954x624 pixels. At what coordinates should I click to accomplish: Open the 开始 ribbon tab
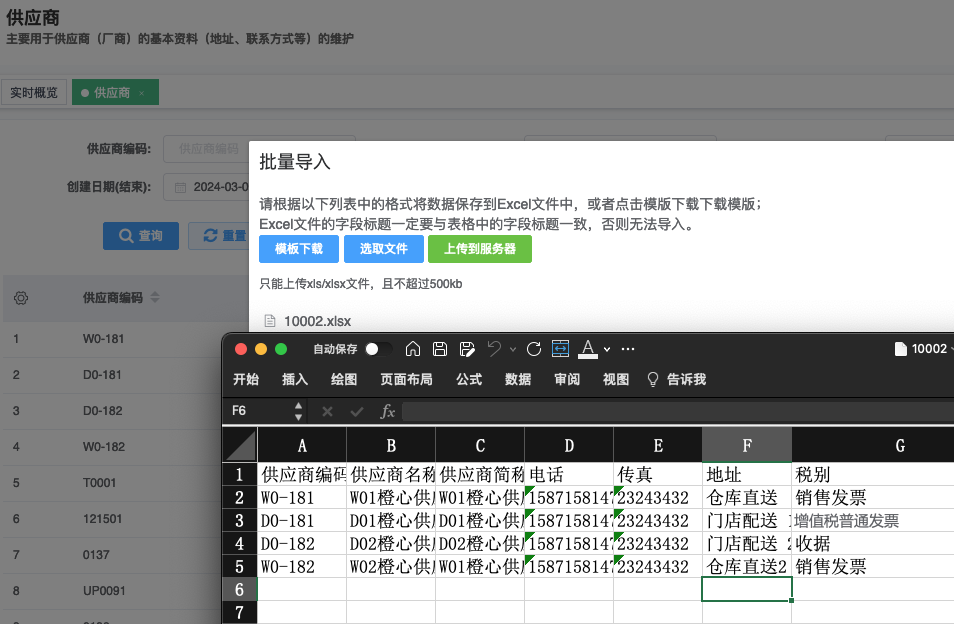point(246,379)
